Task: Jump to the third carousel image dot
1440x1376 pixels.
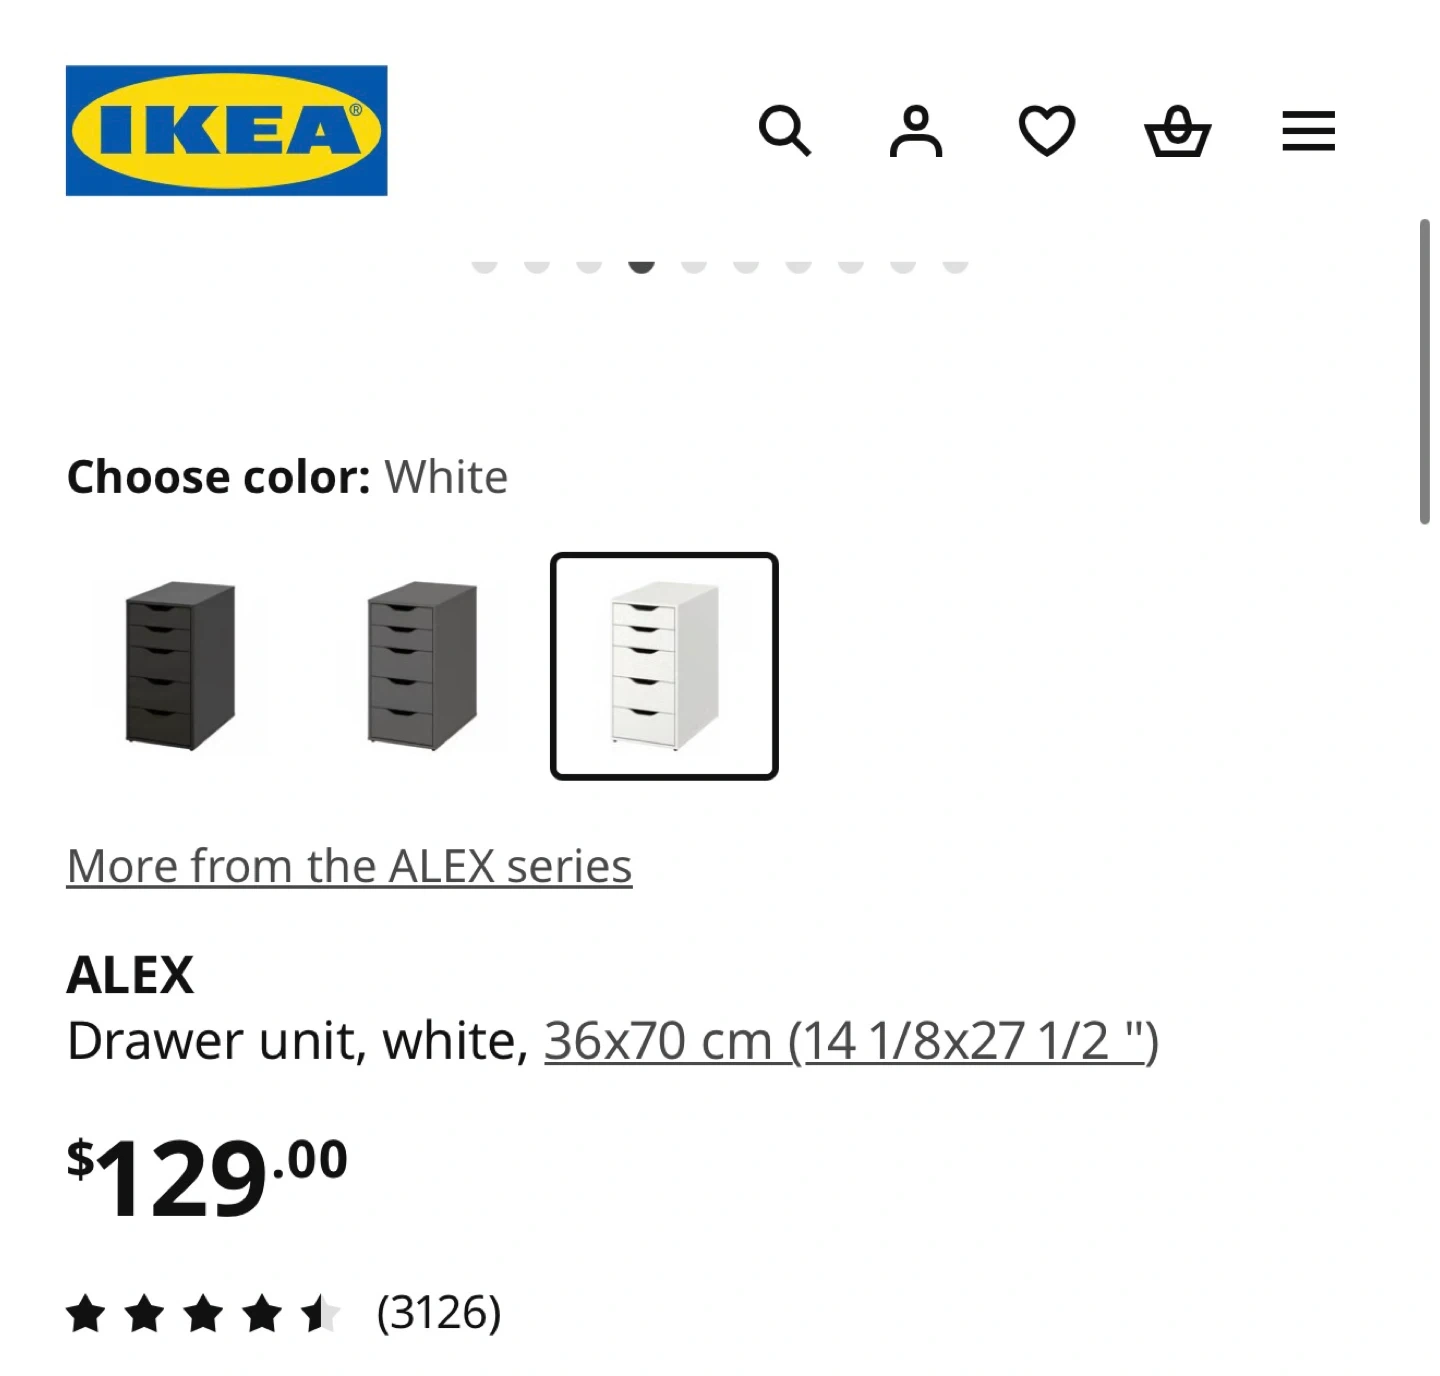Action: pos(589,264)
